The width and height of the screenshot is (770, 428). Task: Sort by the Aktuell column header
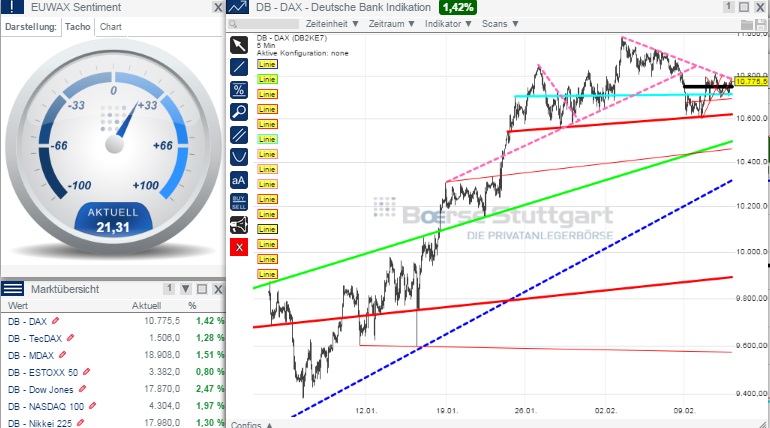click(146, 305)
